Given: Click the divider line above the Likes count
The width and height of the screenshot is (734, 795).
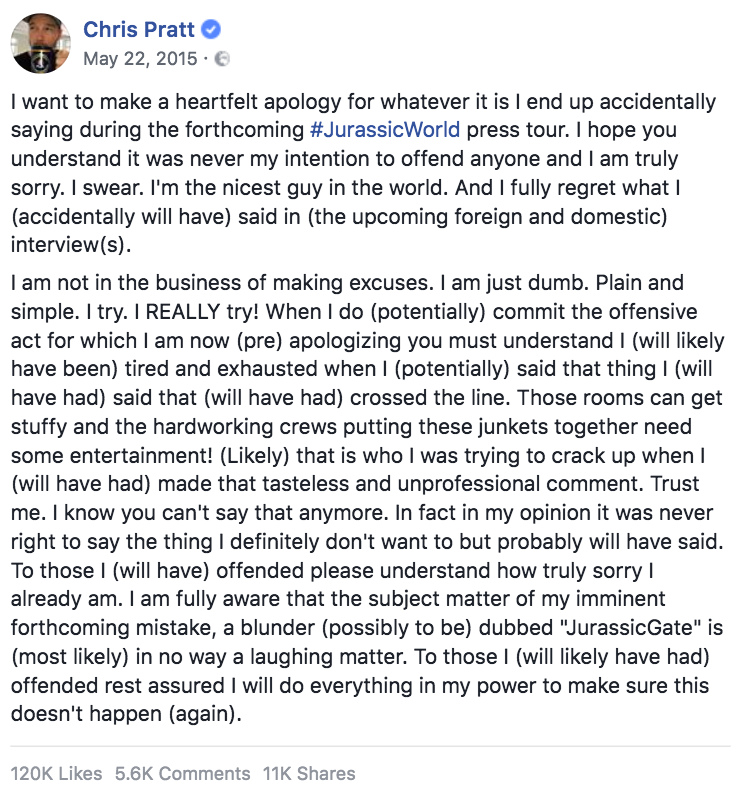Looking at the screenshot, I should click(x=370, y=746).
